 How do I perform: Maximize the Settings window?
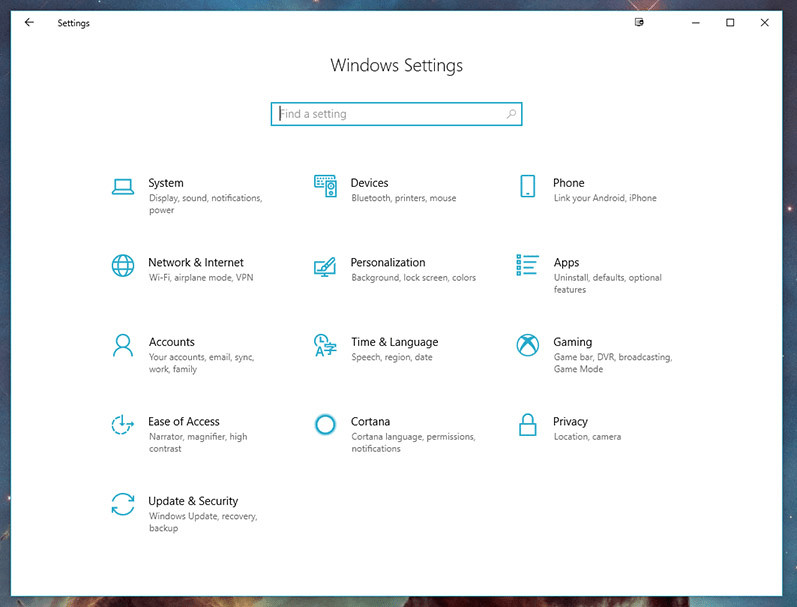click(x=730, y=22)
